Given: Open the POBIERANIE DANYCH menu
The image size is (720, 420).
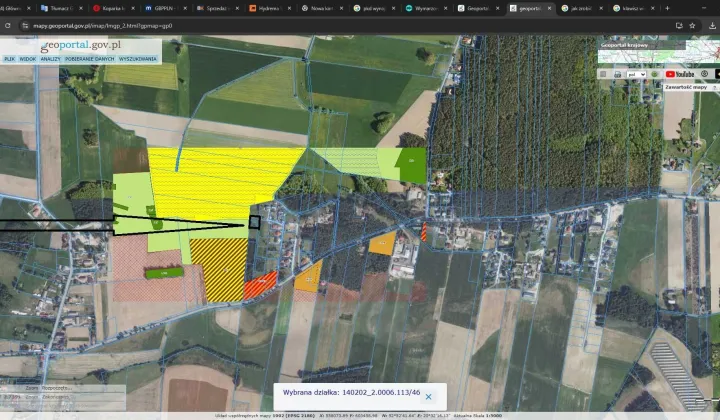Looking at the screenshot, I should coord(90,59).
